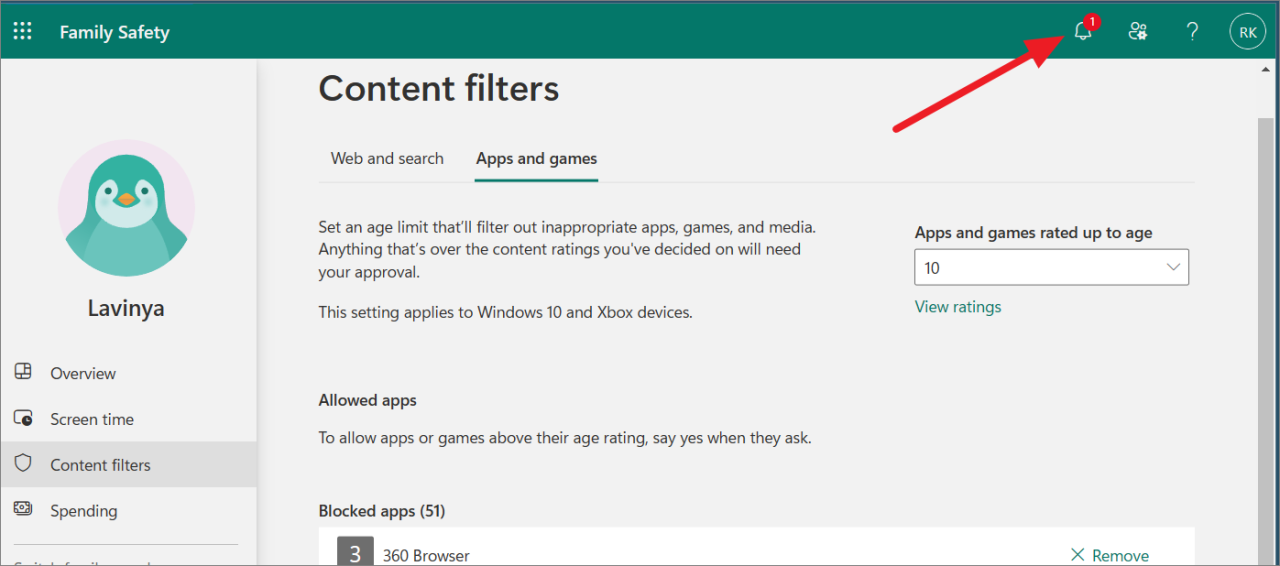
Task: Expand the age rating dropdown showing 10
Action: 1051,267
